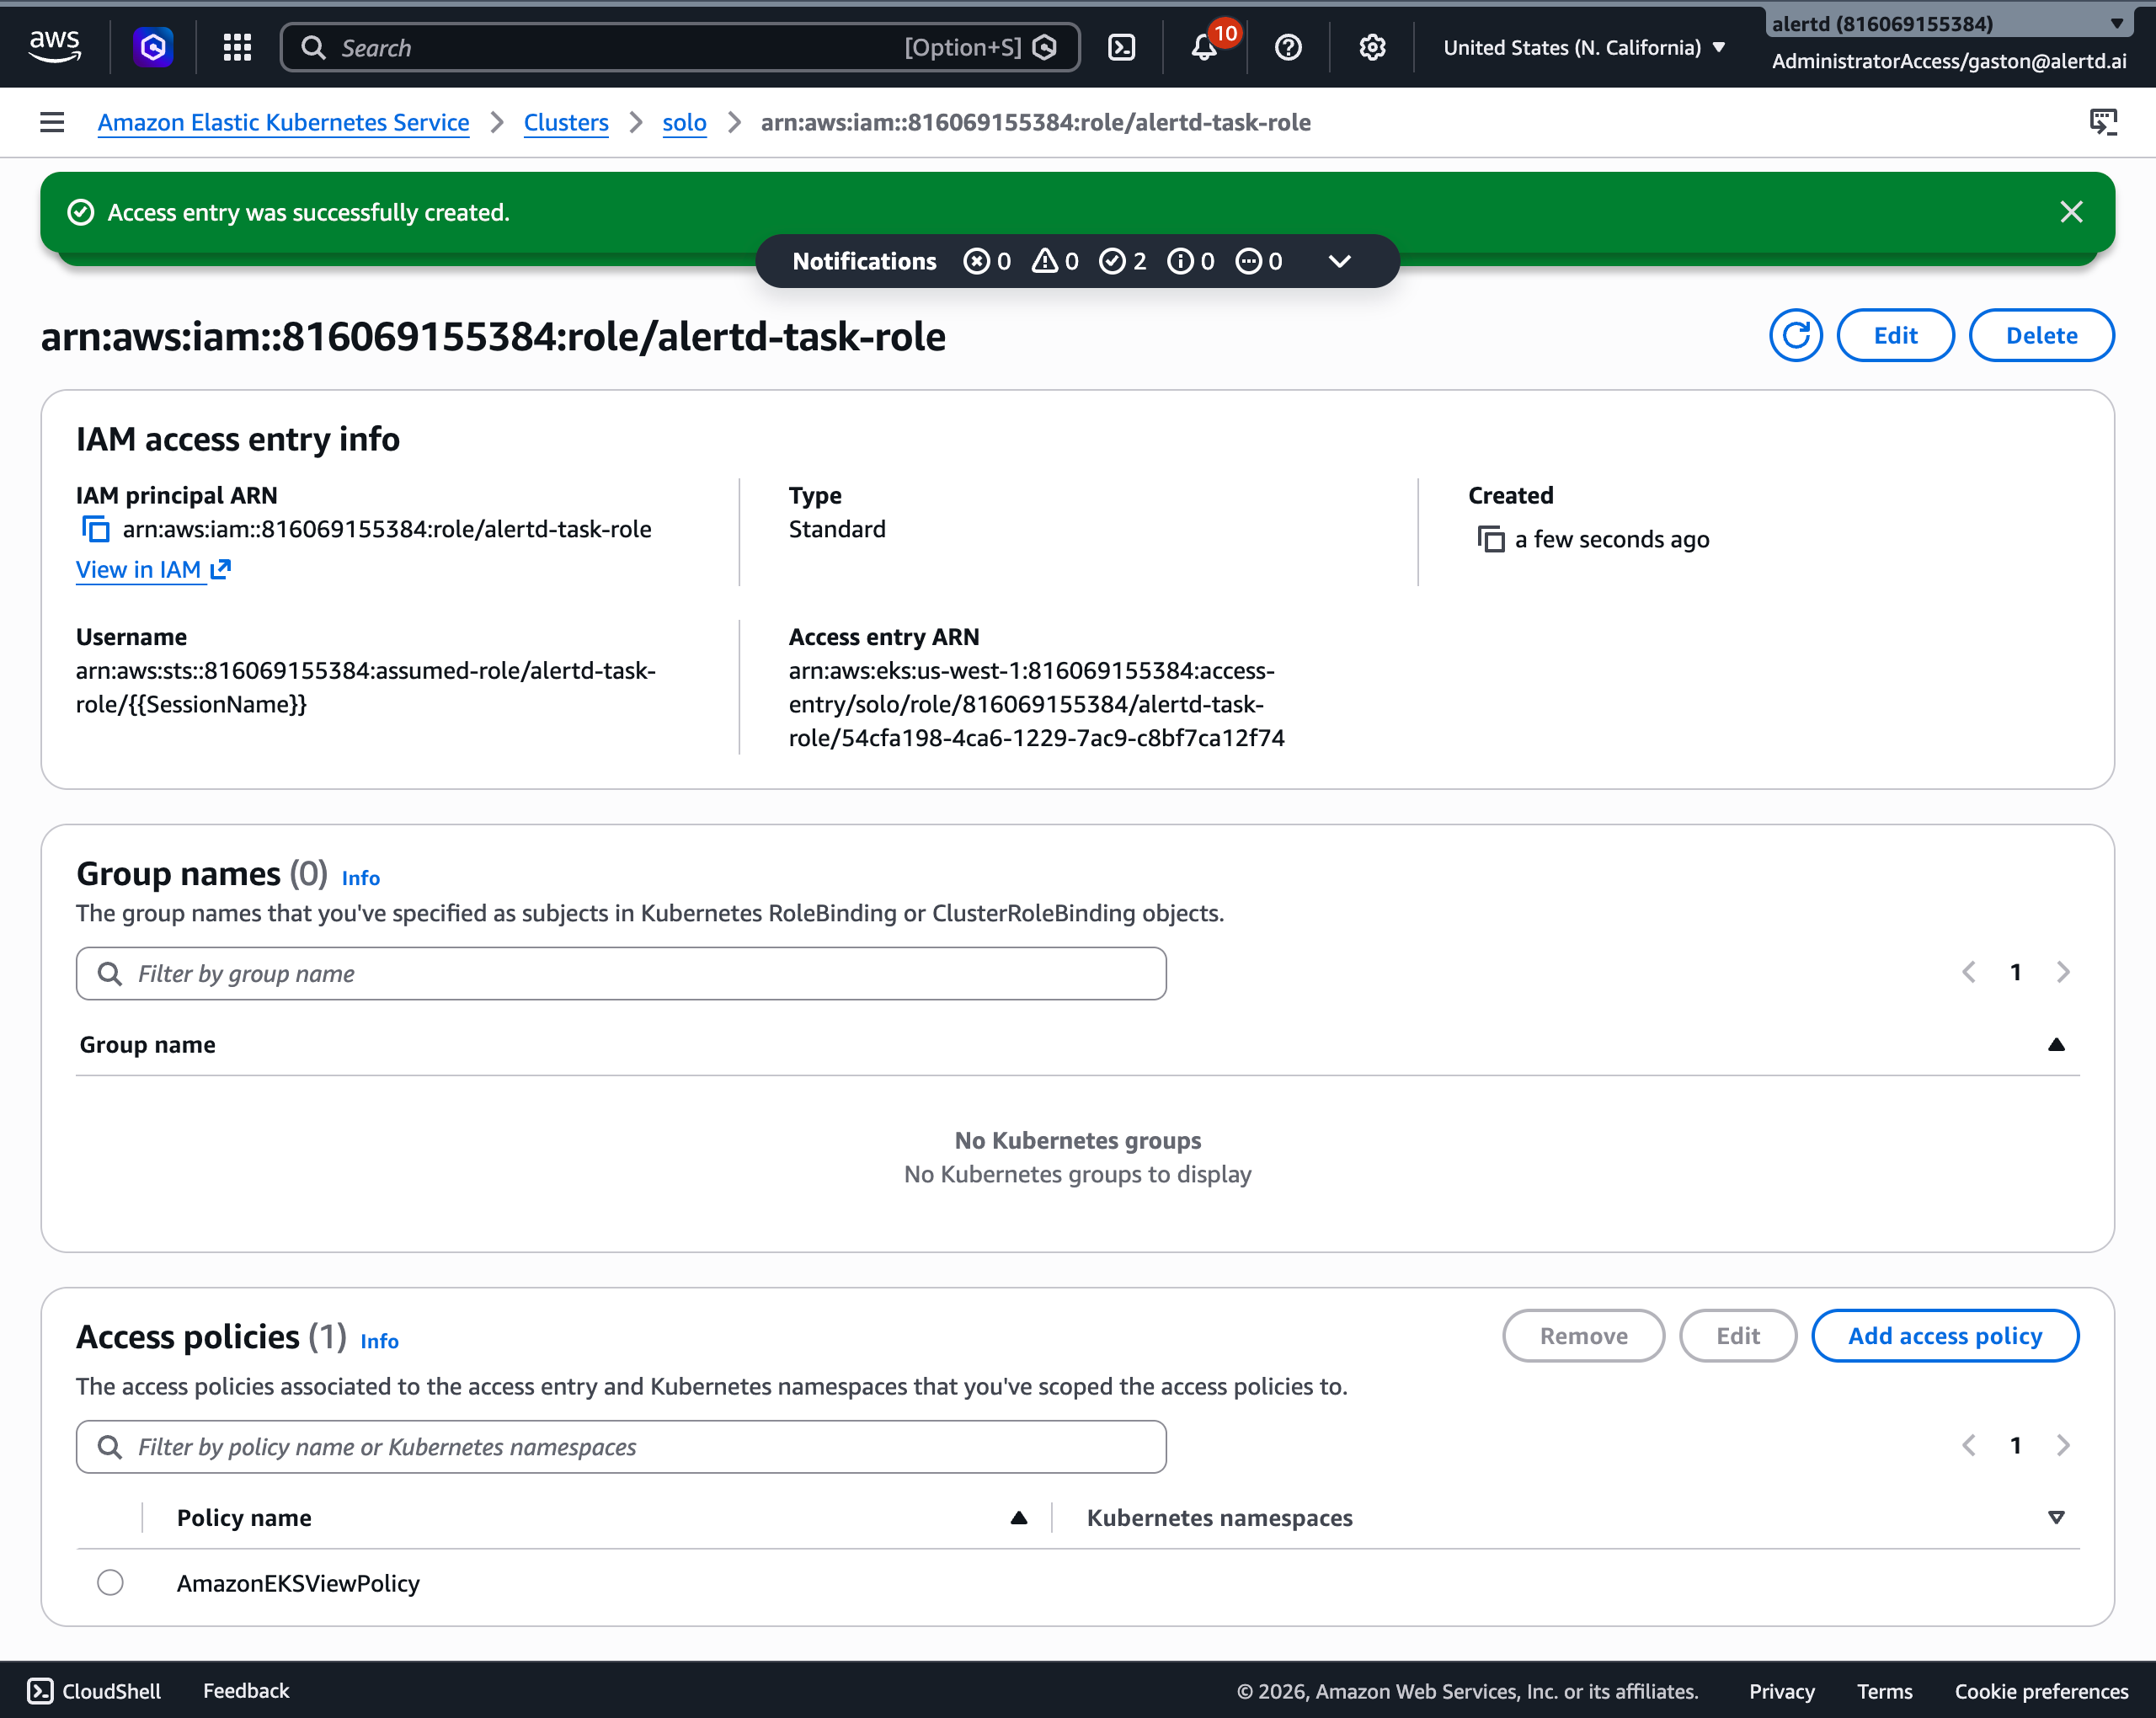2156x1718 pixels.
Task: Click the Filter by policy name field
Action: pos(621,1446)
